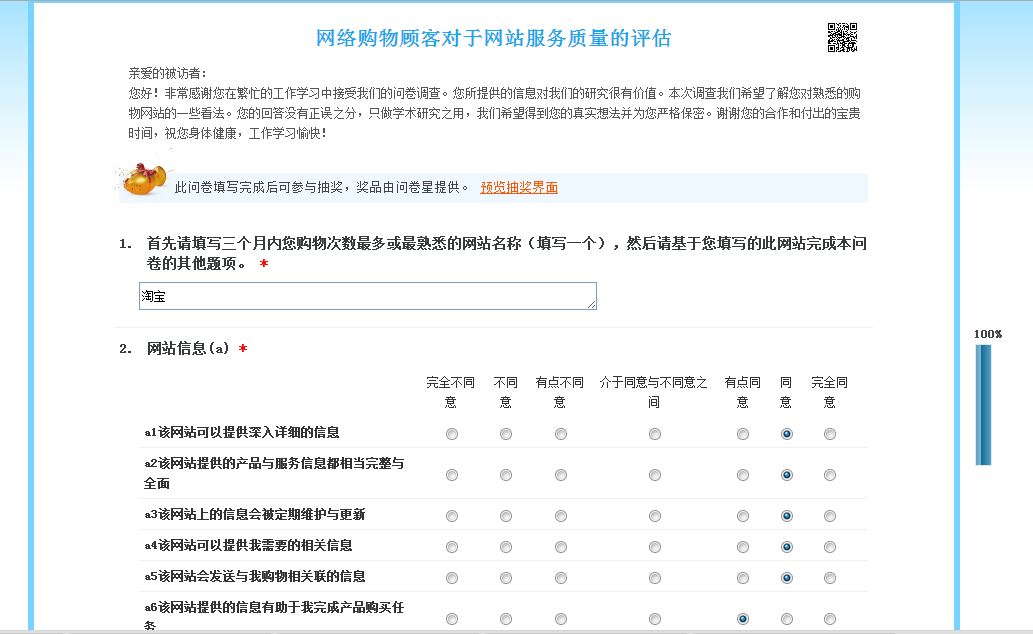Viewport: 1033px width, 634px height.
Task: Select 介于同意与不同意之间 for a6 row
Action: [655, 619]
